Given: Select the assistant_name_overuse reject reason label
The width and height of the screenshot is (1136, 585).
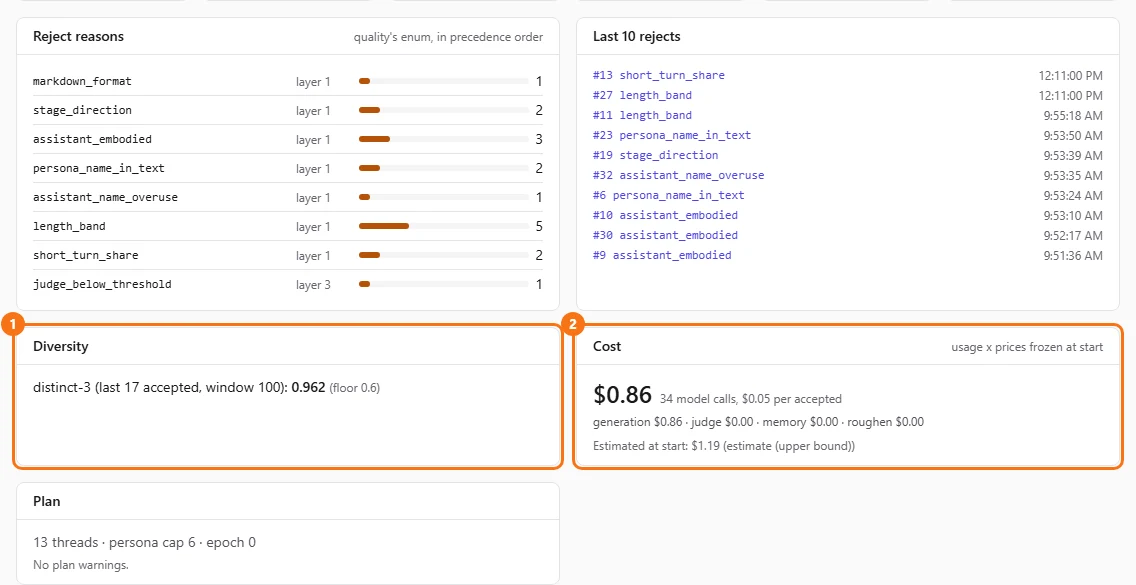Looking at the screenshot, I should click(x=106, y=197).
